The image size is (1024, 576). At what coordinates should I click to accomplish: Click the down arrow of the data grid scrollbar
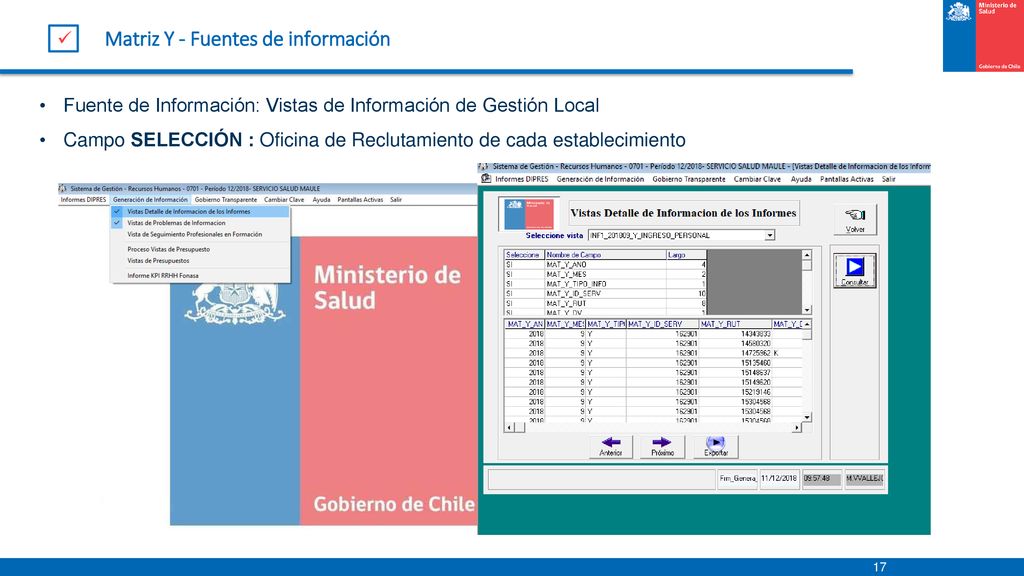tap(807, 417)
